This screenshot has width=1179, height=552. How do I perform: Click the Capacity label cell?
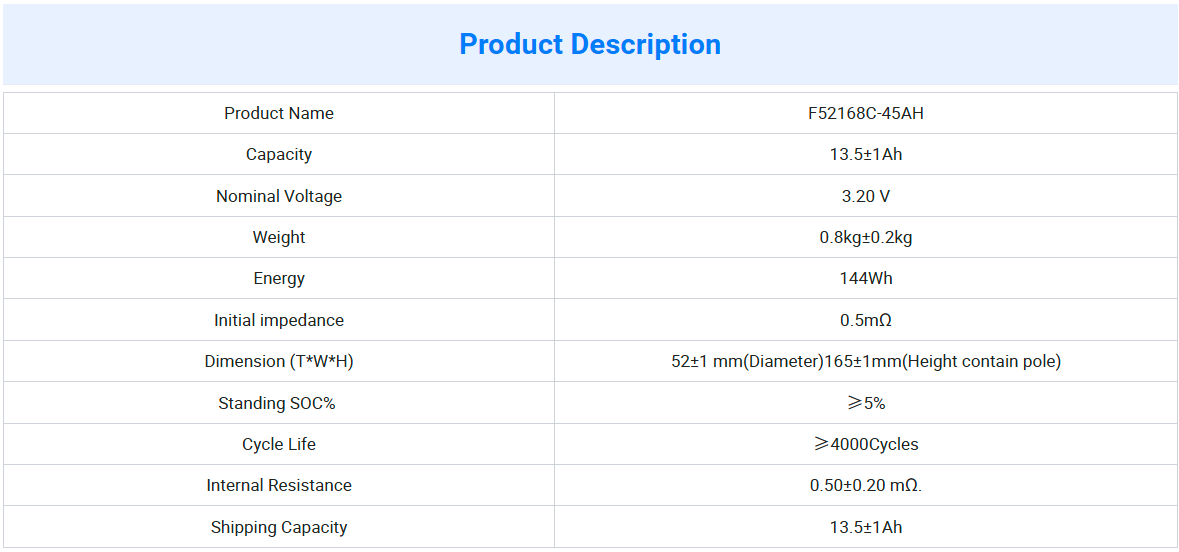tap(279, 155)
